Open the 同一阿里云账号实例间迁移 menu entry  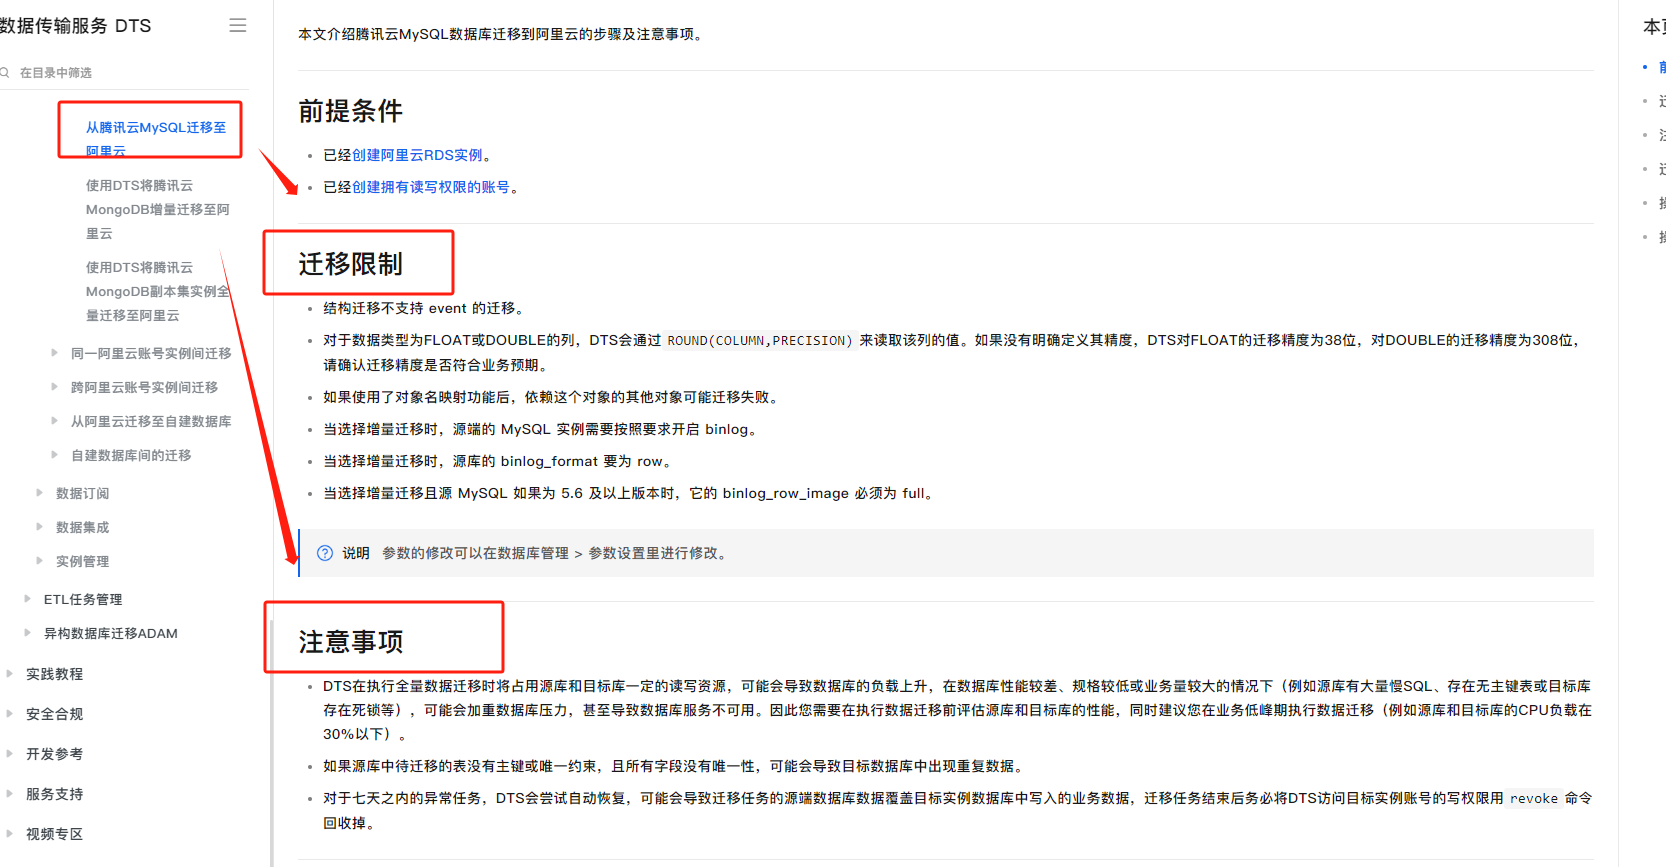coord(151,353)
